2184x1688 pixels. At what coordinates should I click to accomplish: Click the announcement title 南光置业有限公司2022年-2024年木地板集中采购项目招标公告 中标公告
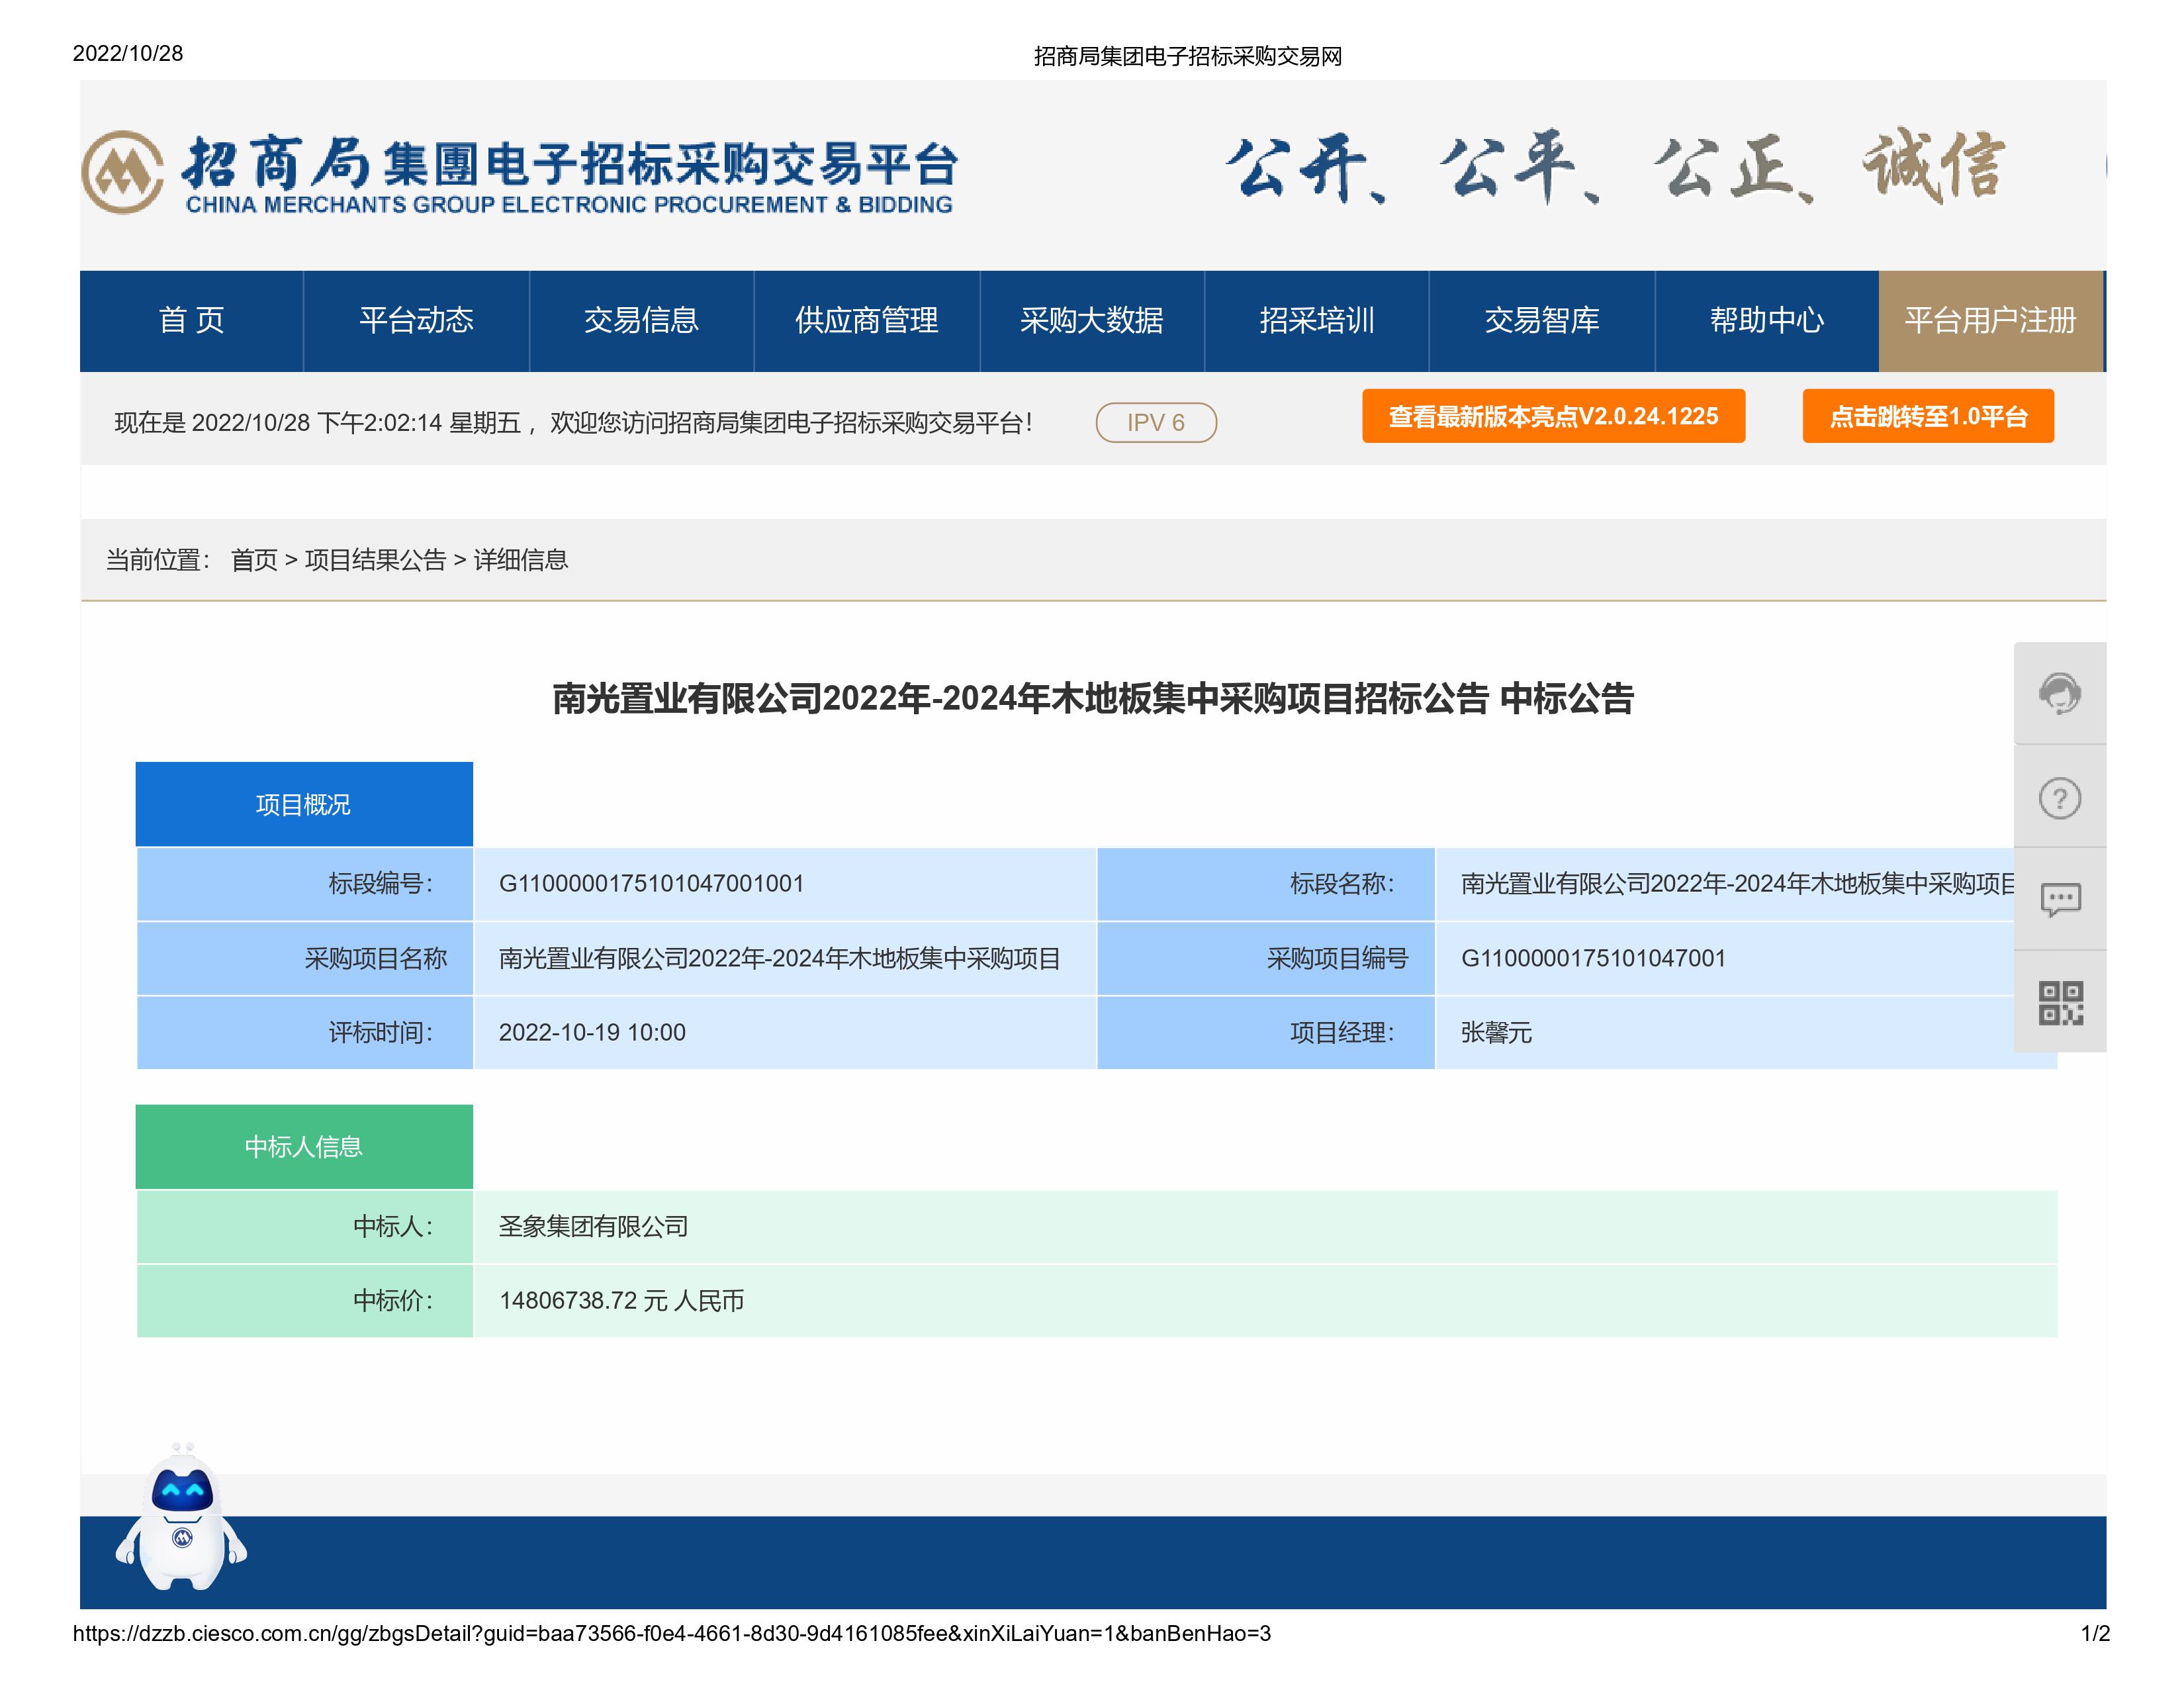pyautogui.click(x=1092, y=698)
